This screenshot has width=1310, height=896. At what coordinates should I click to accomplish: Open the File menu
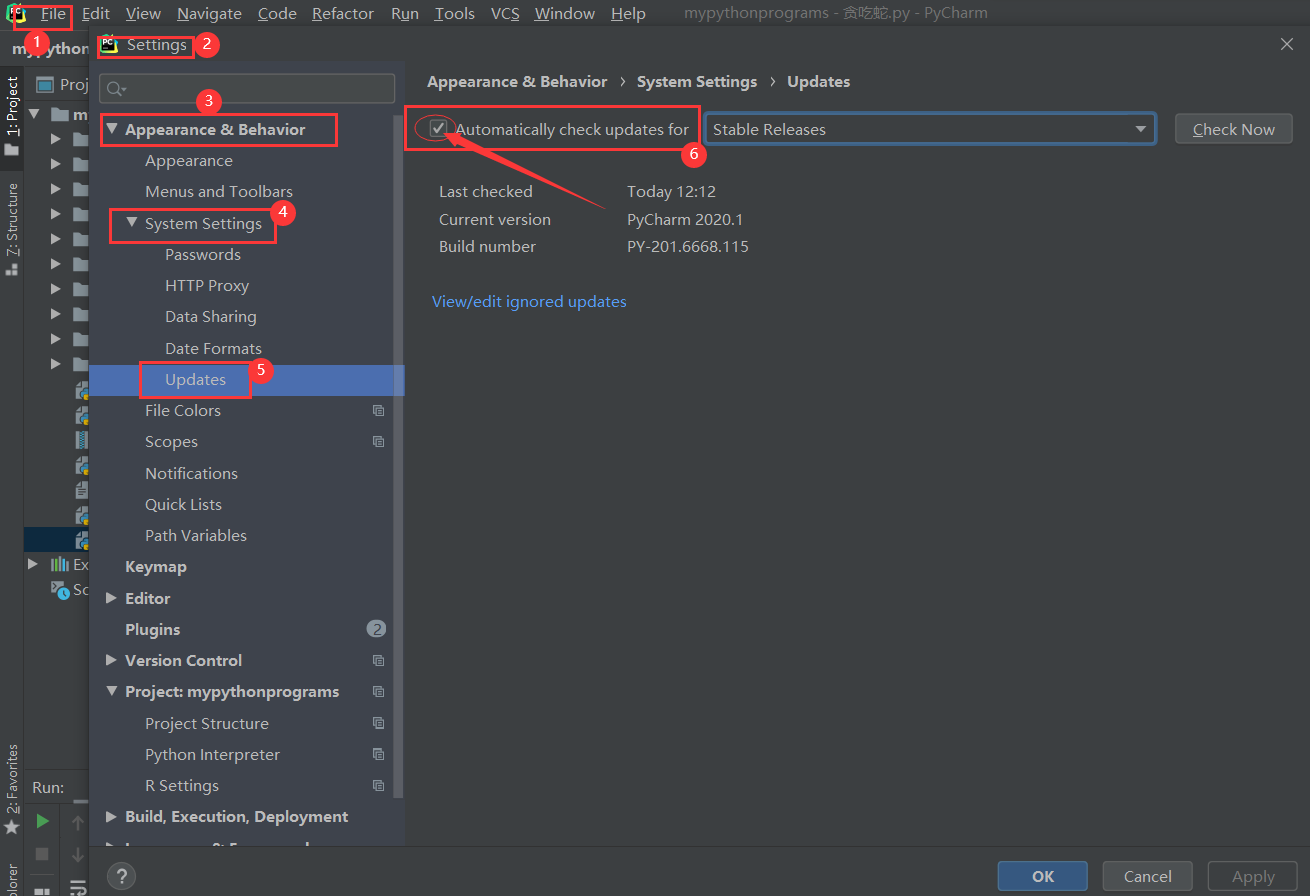point(53,14)
